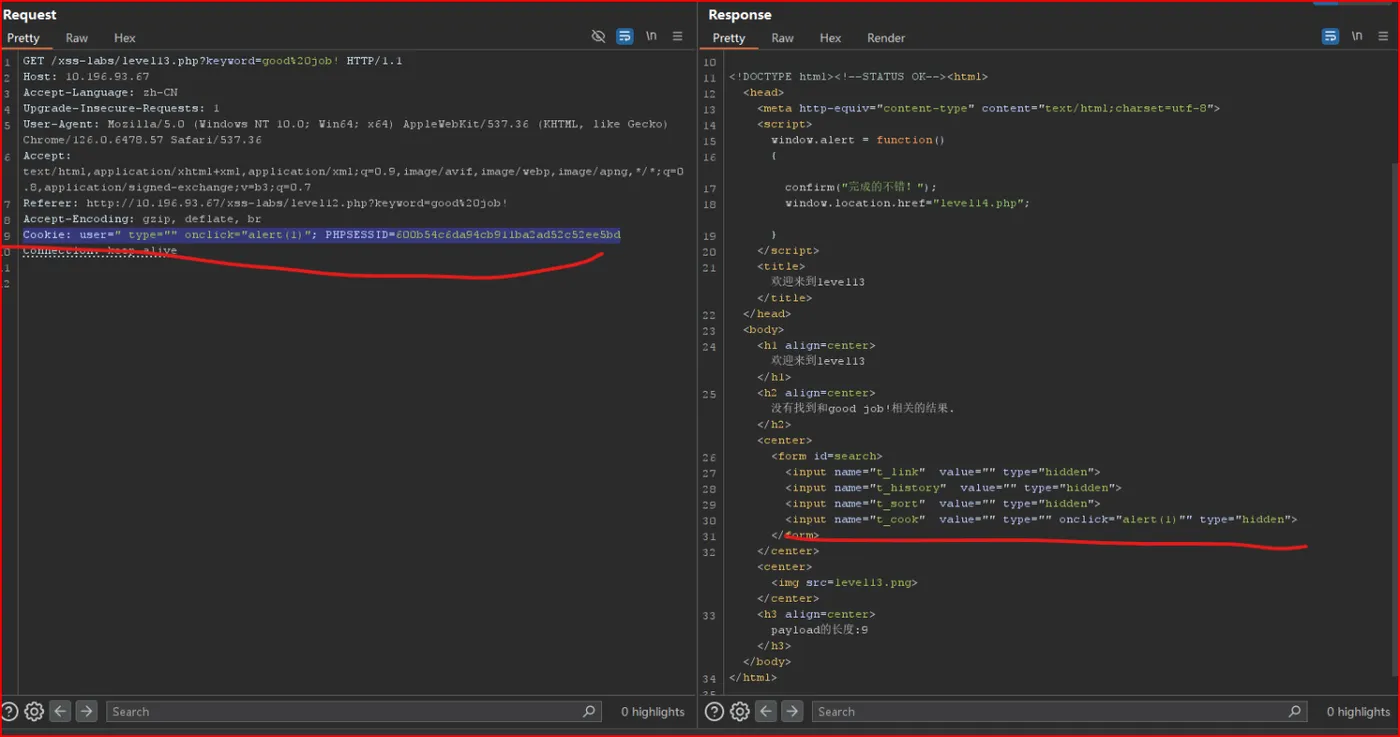Go to next match arrow under Request
This screenshot has height=737, width=1400.
pyautogui.click(x=87, y=711)
